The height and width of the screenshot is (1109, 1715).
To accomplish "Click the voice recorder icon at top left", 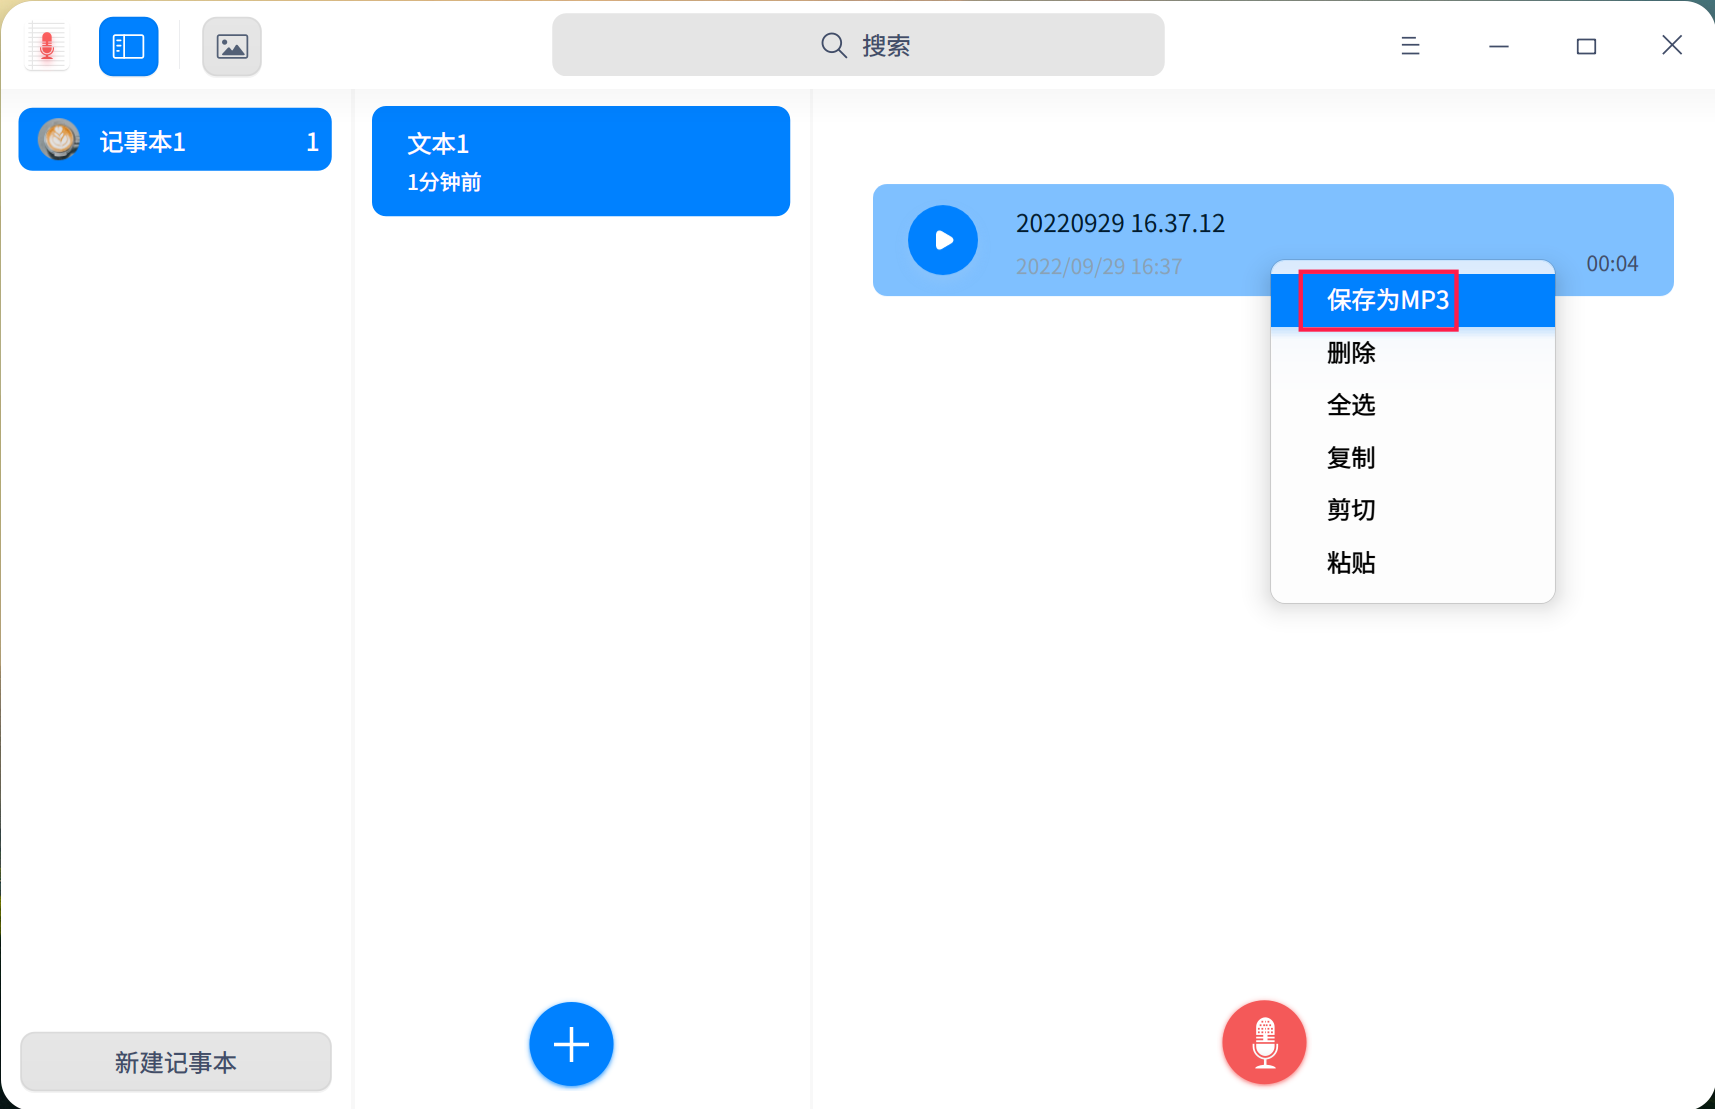I will point(46,45).
